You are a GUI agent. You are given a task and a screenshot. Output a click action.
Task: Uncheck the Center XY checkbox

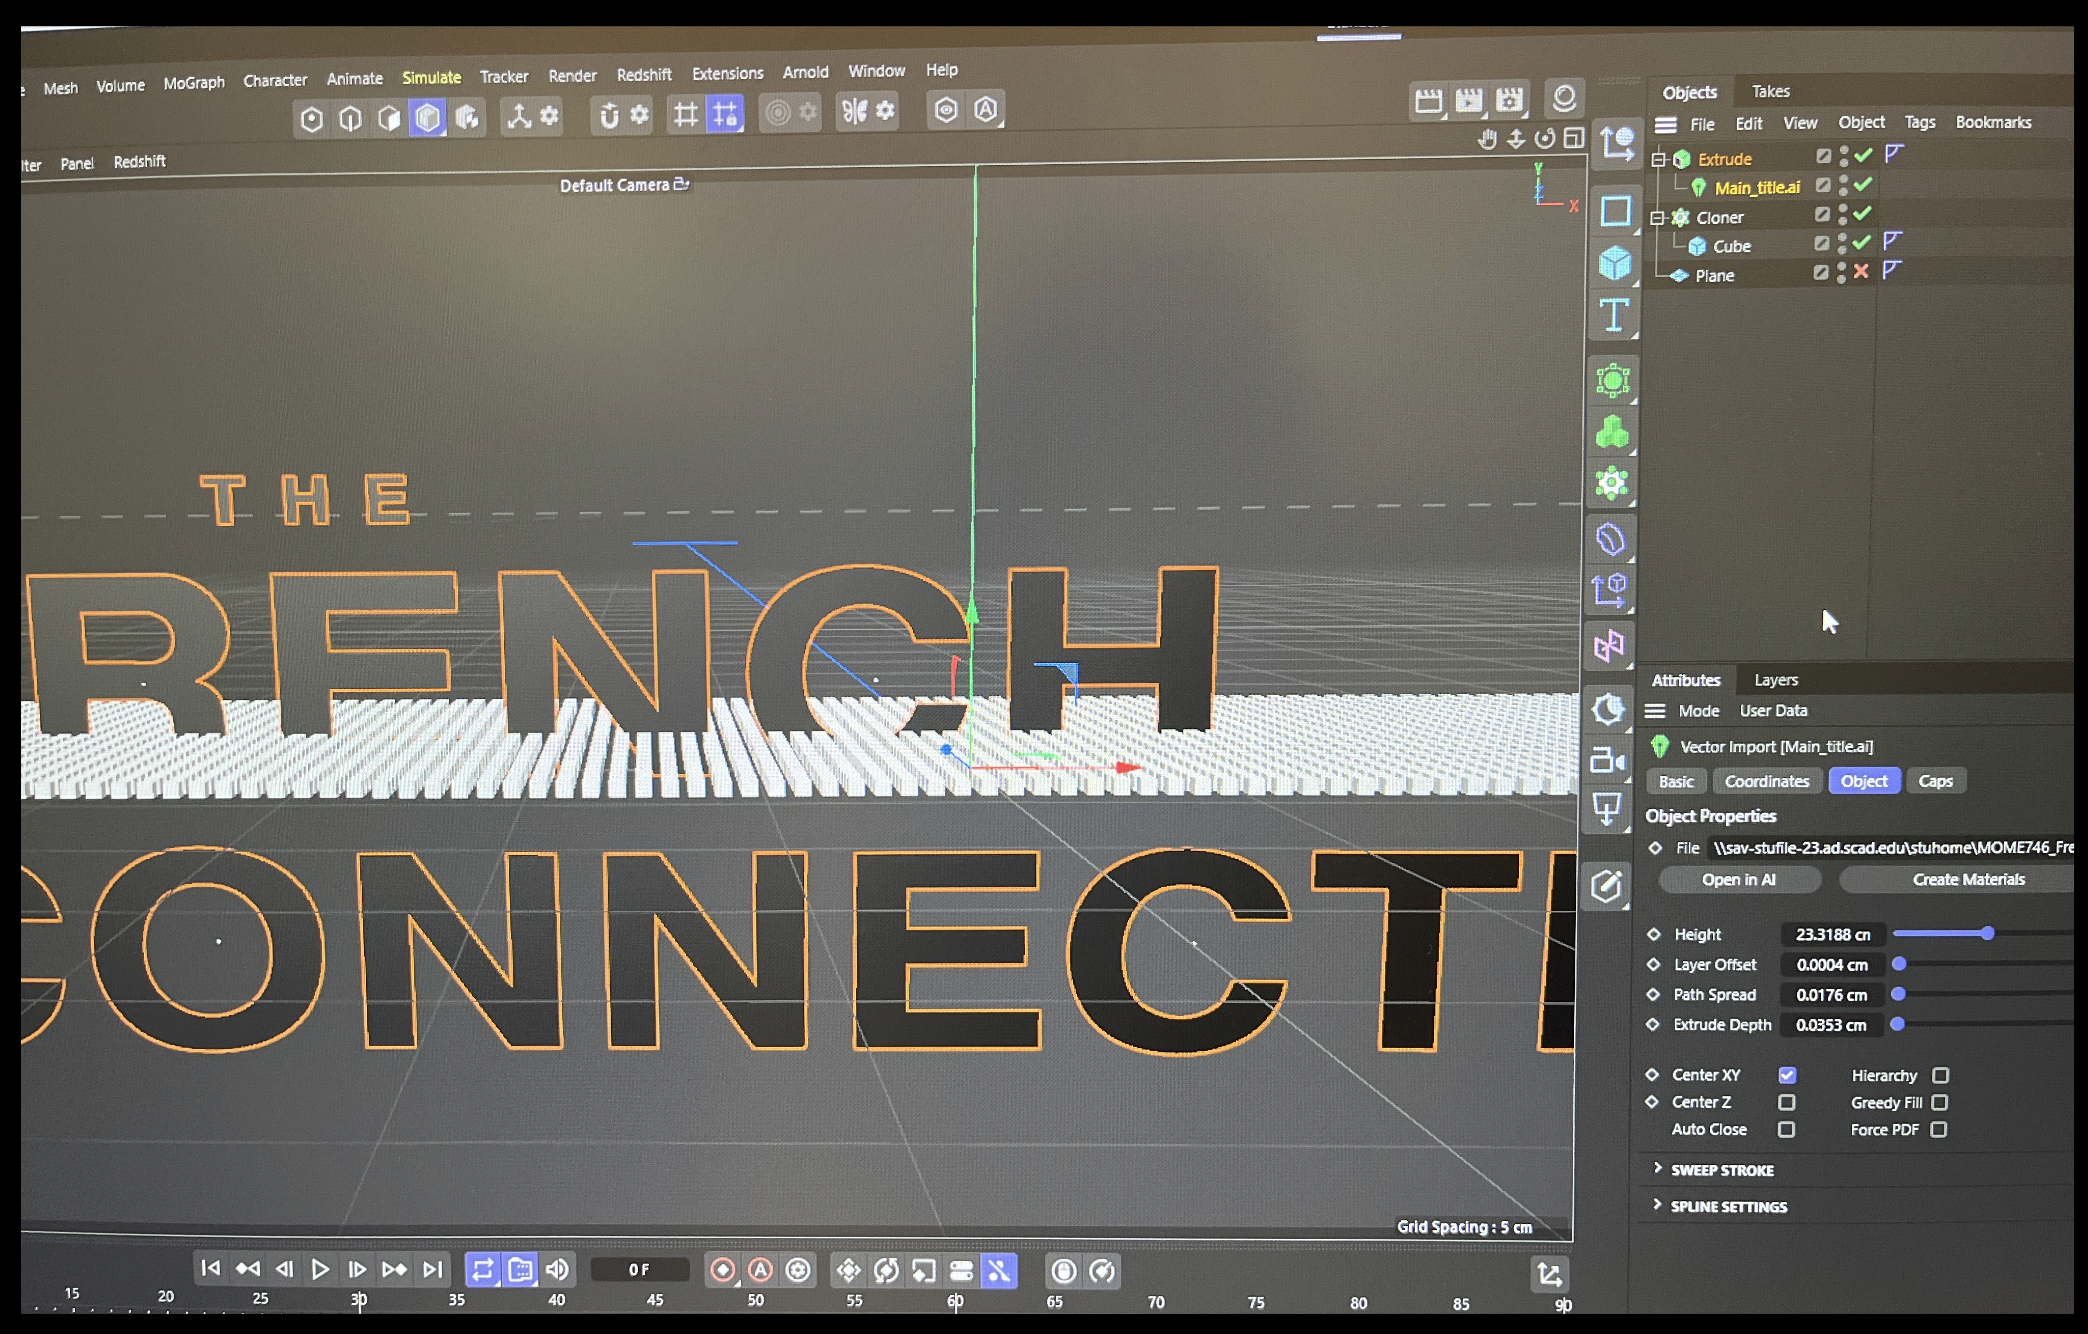pos(1787,1075)
